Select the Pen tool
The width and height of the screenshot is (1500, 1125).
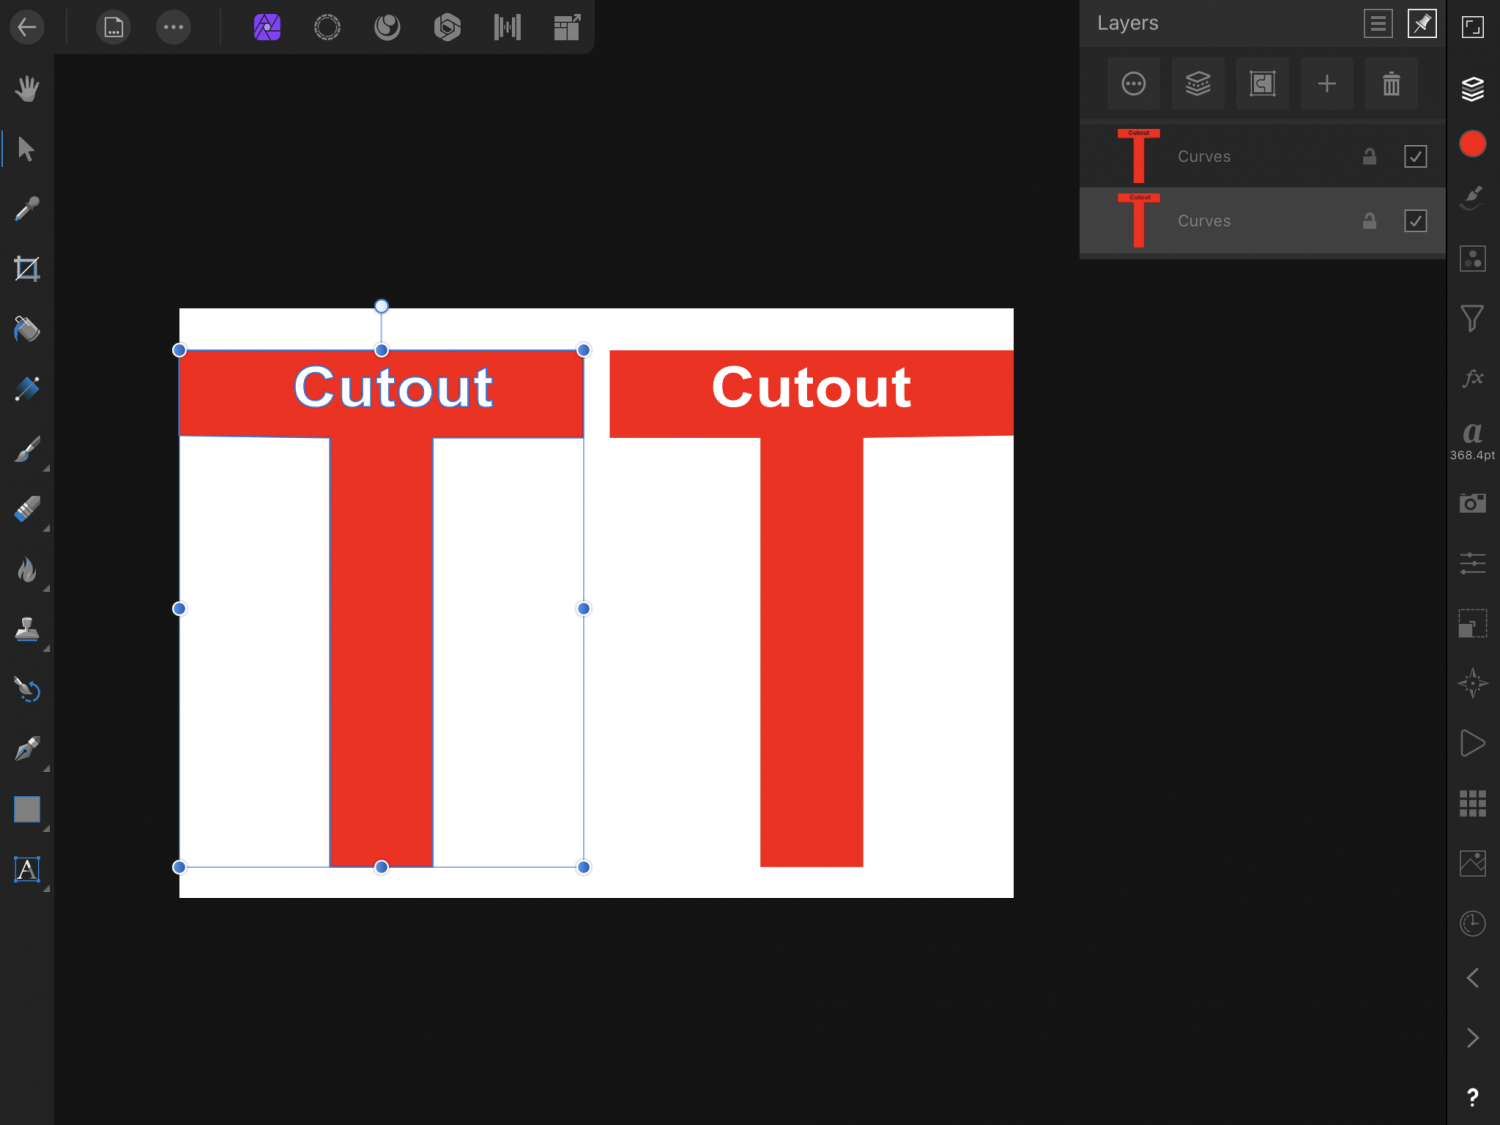[27, 749]
